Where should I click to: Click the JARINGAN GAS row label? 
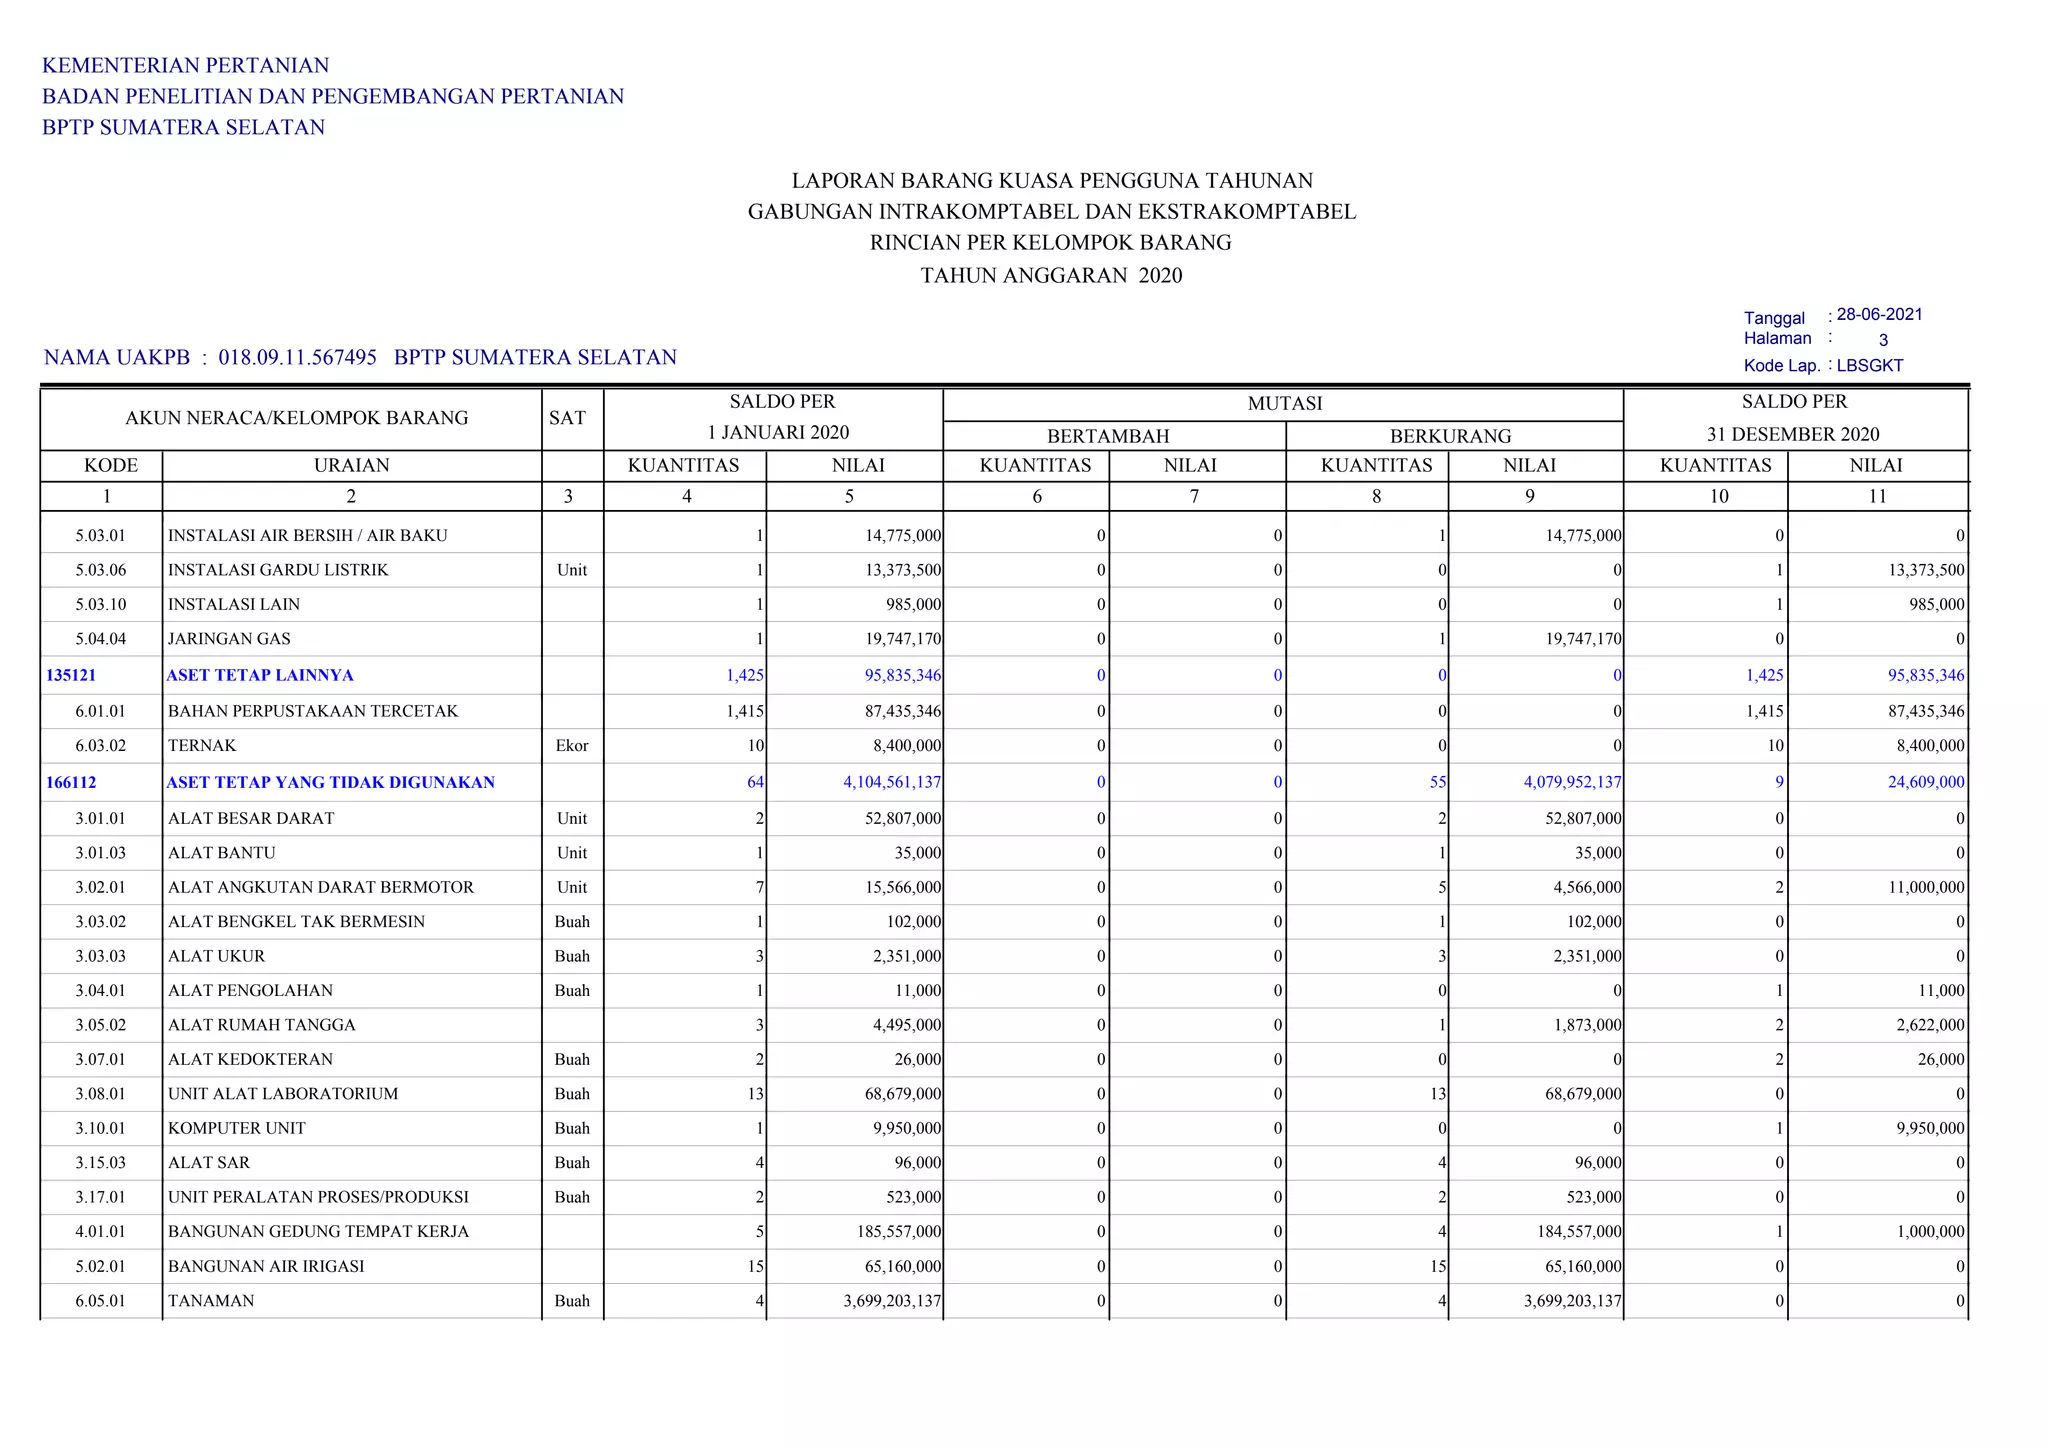(229, 638)
